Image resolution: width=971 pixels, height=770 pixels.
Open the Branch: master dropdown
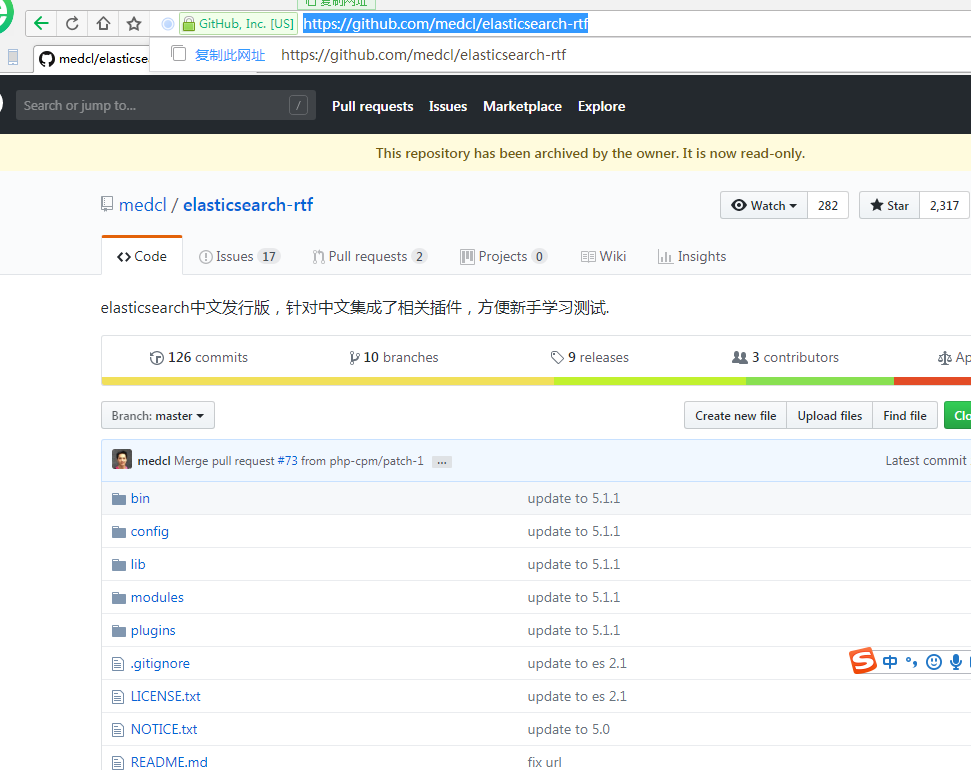158,415
